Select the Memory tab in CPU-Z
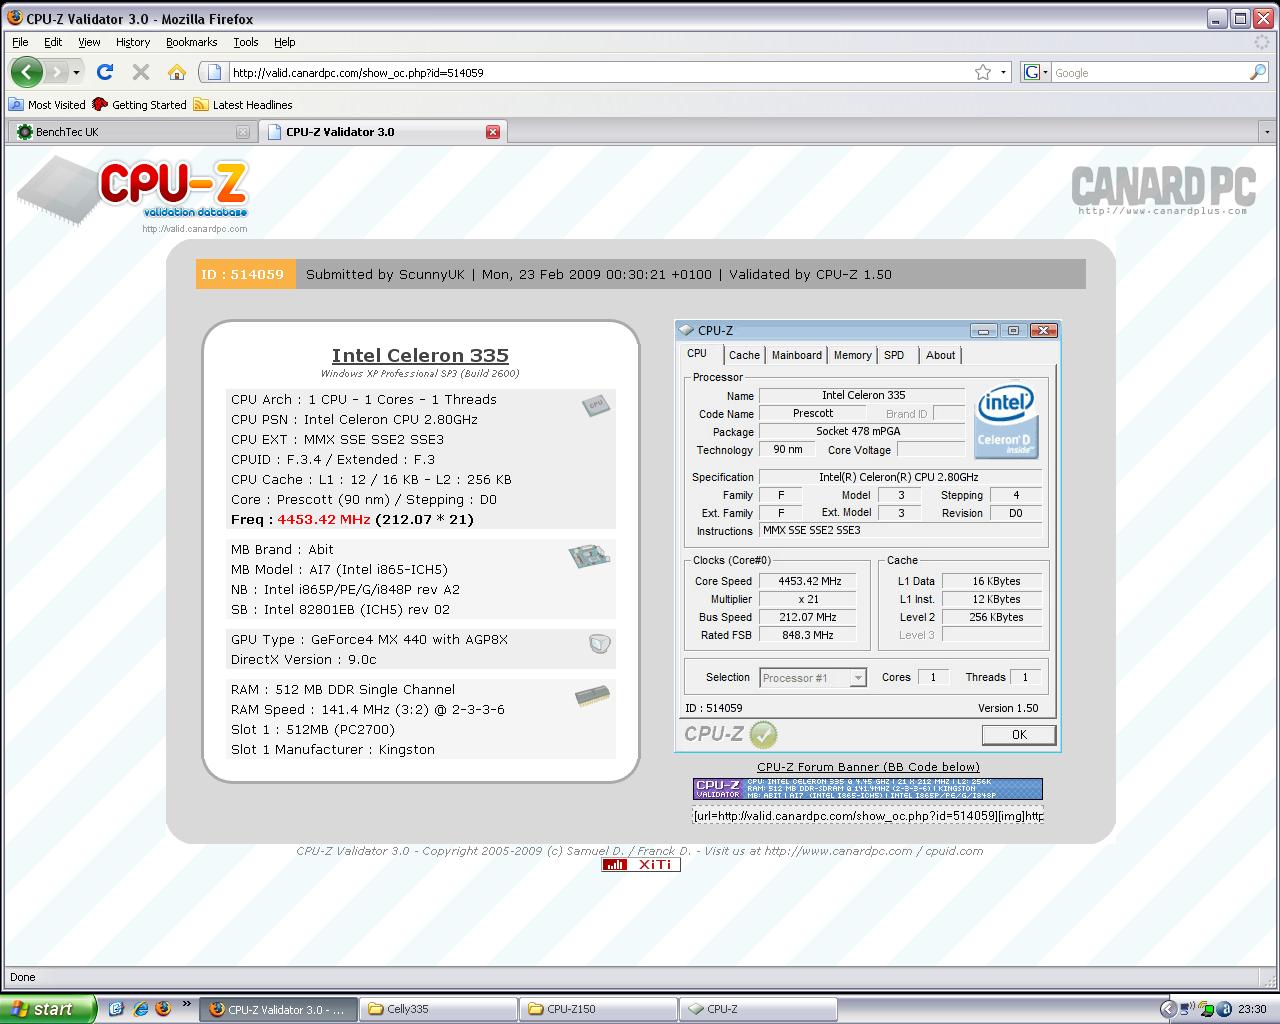The image size is (1280, 1024). click(852, 355)
